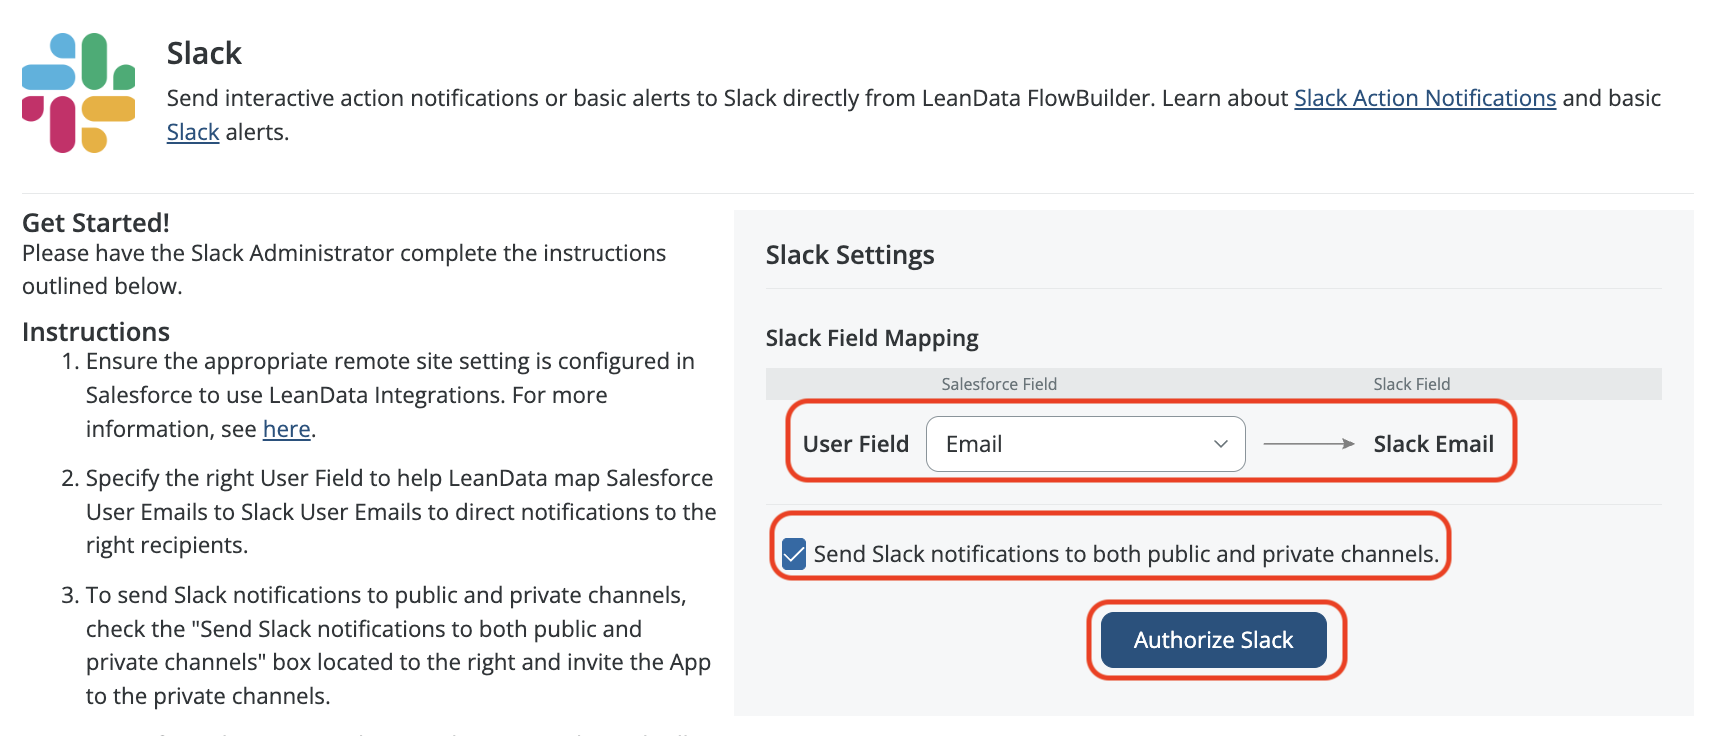
Task: Select the Slack Settings heading
Action: [850, 255]
